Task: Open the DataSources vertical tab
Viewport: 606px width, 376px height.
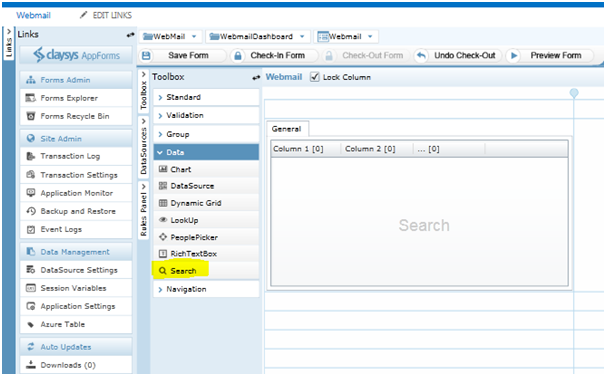Action: 143,147
